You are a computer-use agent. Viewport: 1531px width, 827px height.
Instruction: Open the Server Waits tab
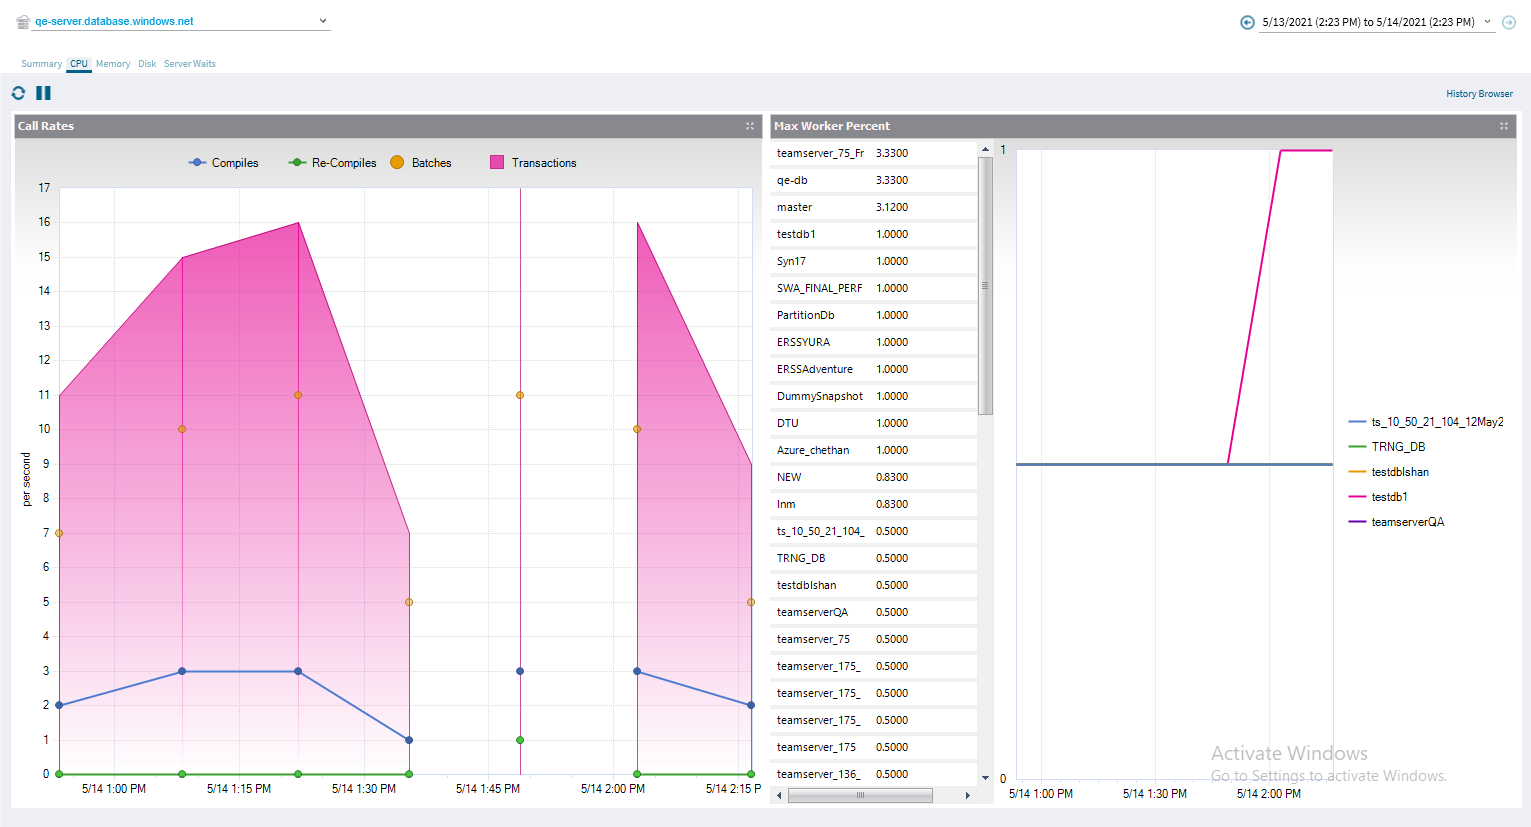tap(189, 64)
